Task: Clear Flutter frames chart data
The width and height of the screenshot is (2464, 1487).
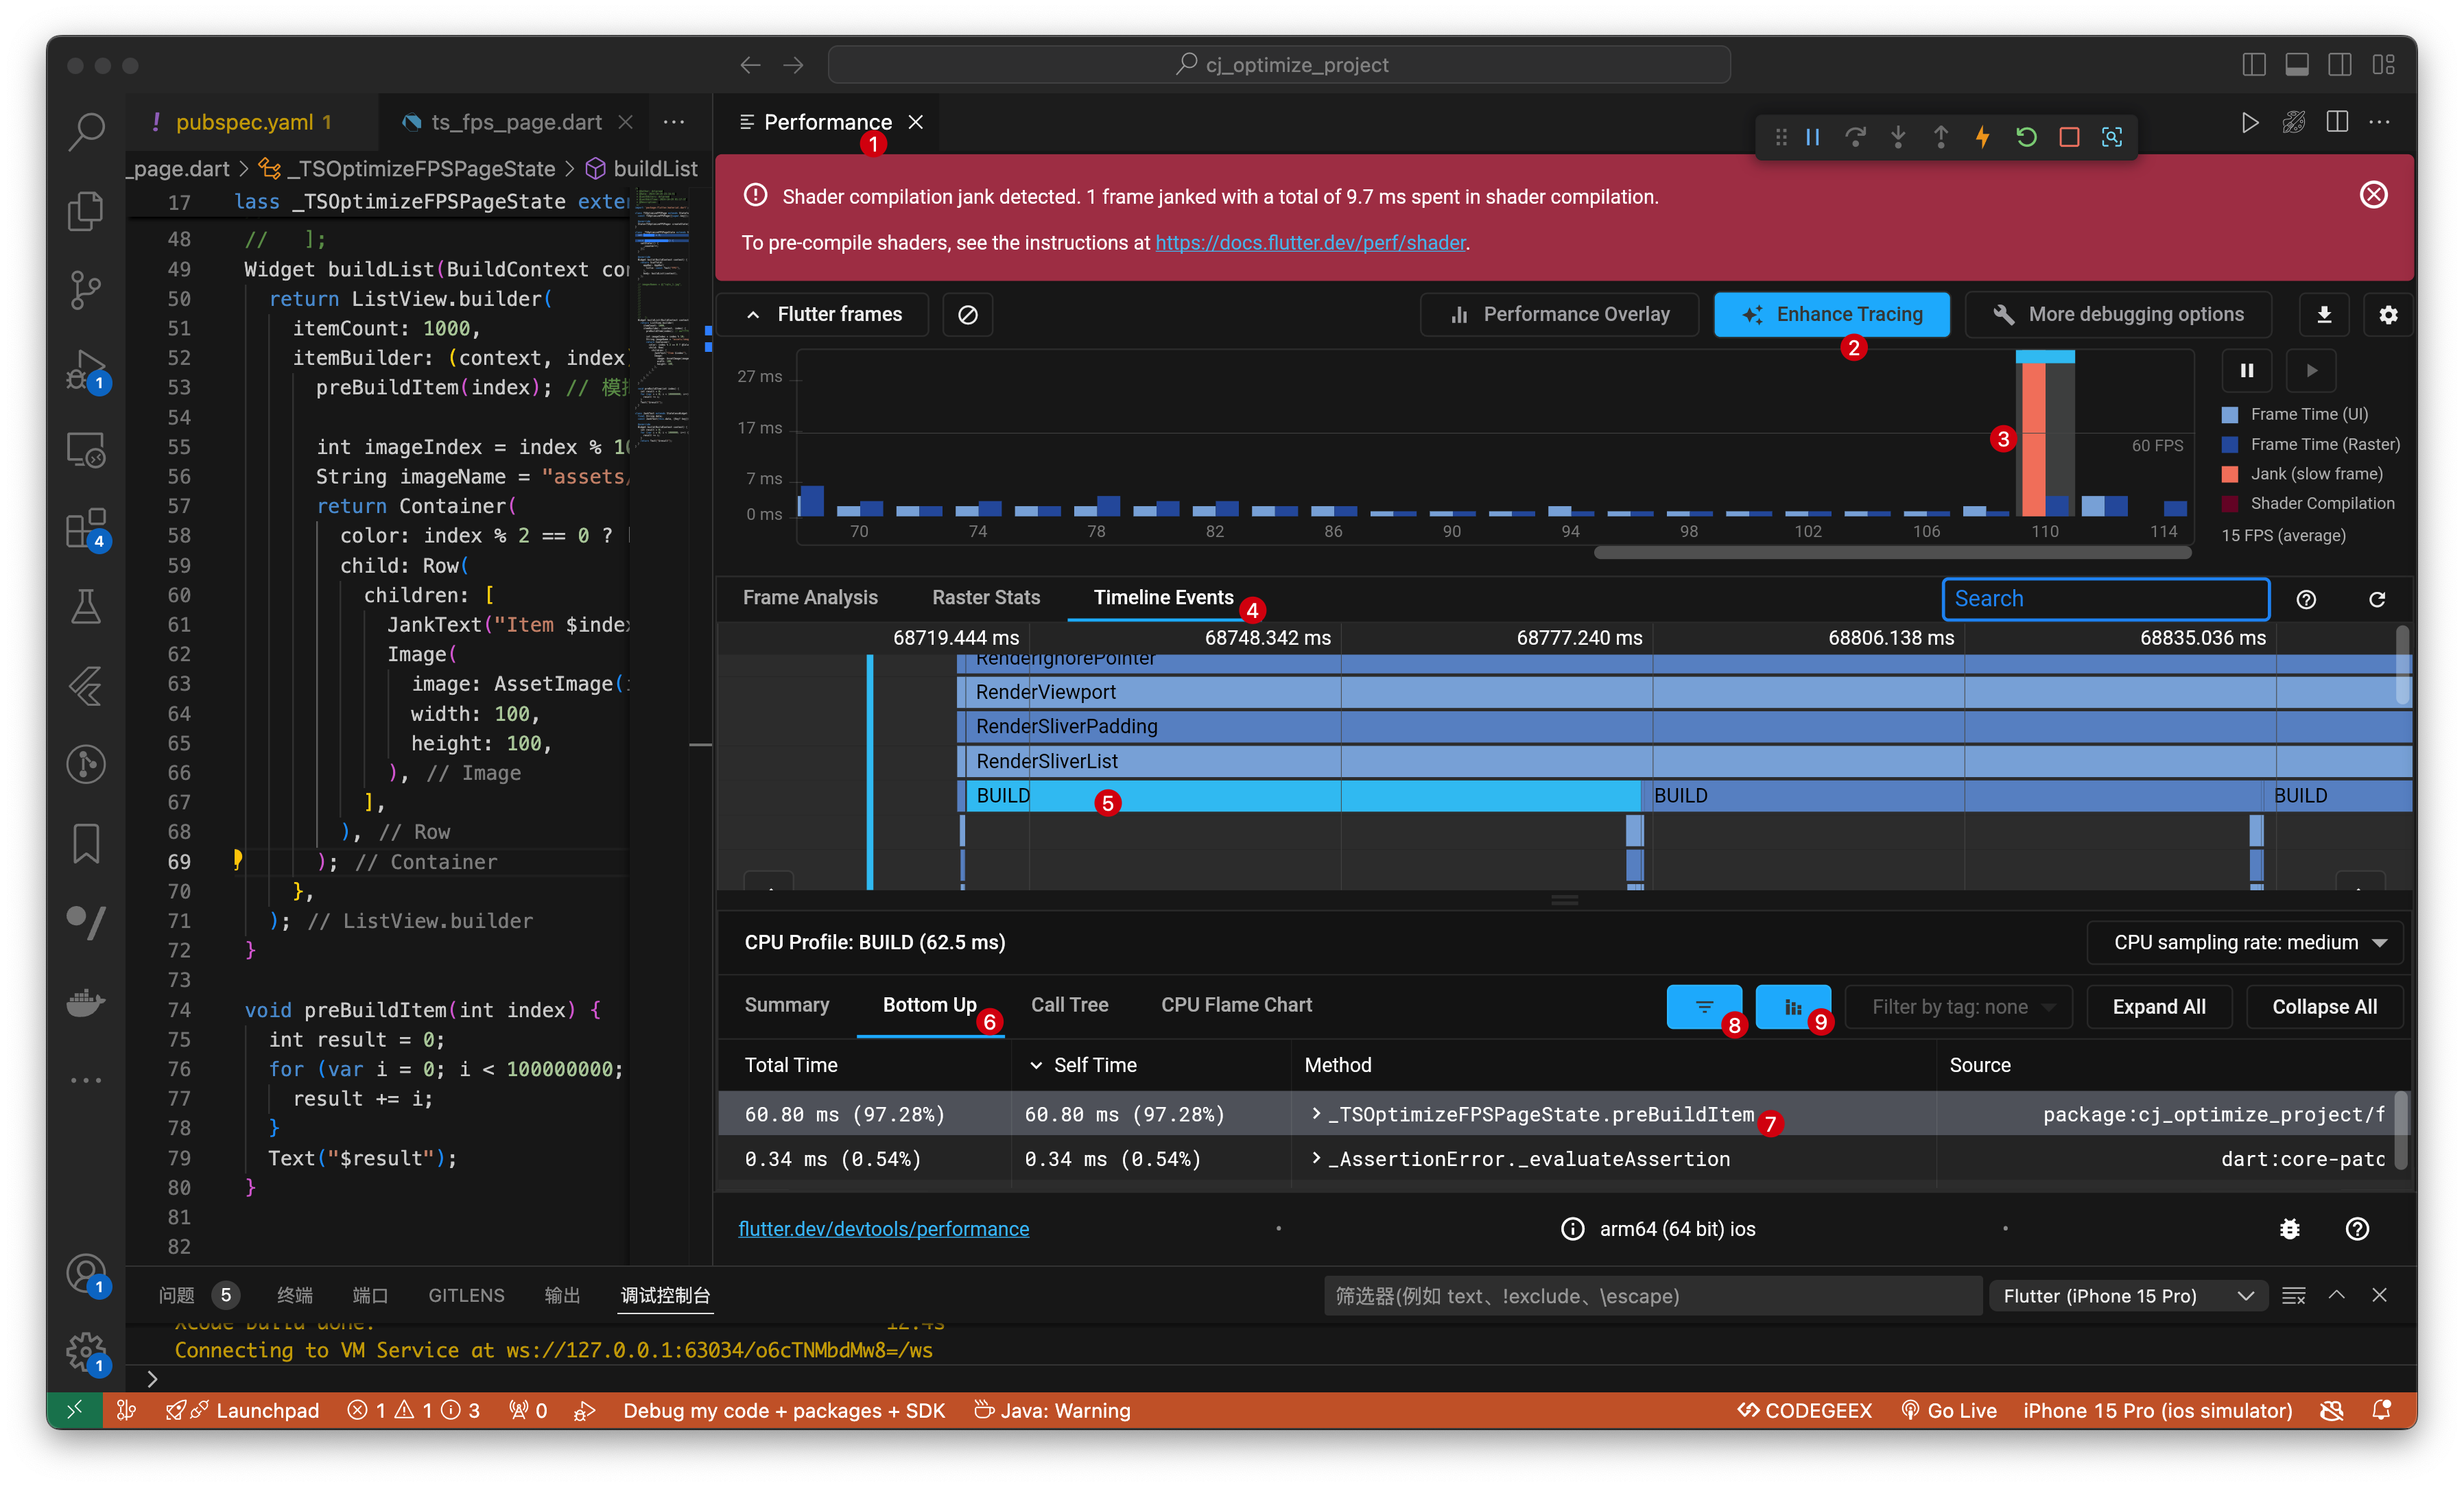Action: [x=967, y=315]
